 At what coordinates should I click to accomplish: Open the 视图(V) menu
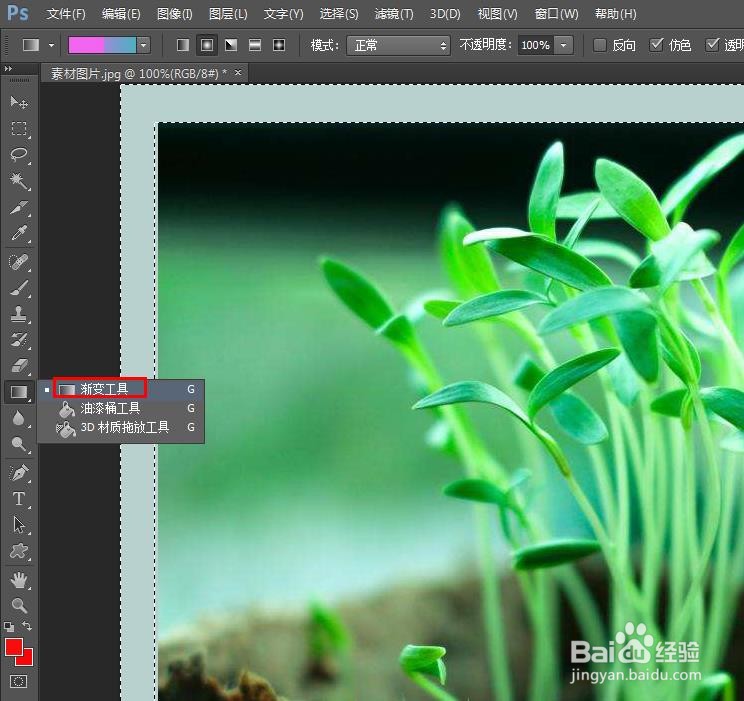click(497, 14)
